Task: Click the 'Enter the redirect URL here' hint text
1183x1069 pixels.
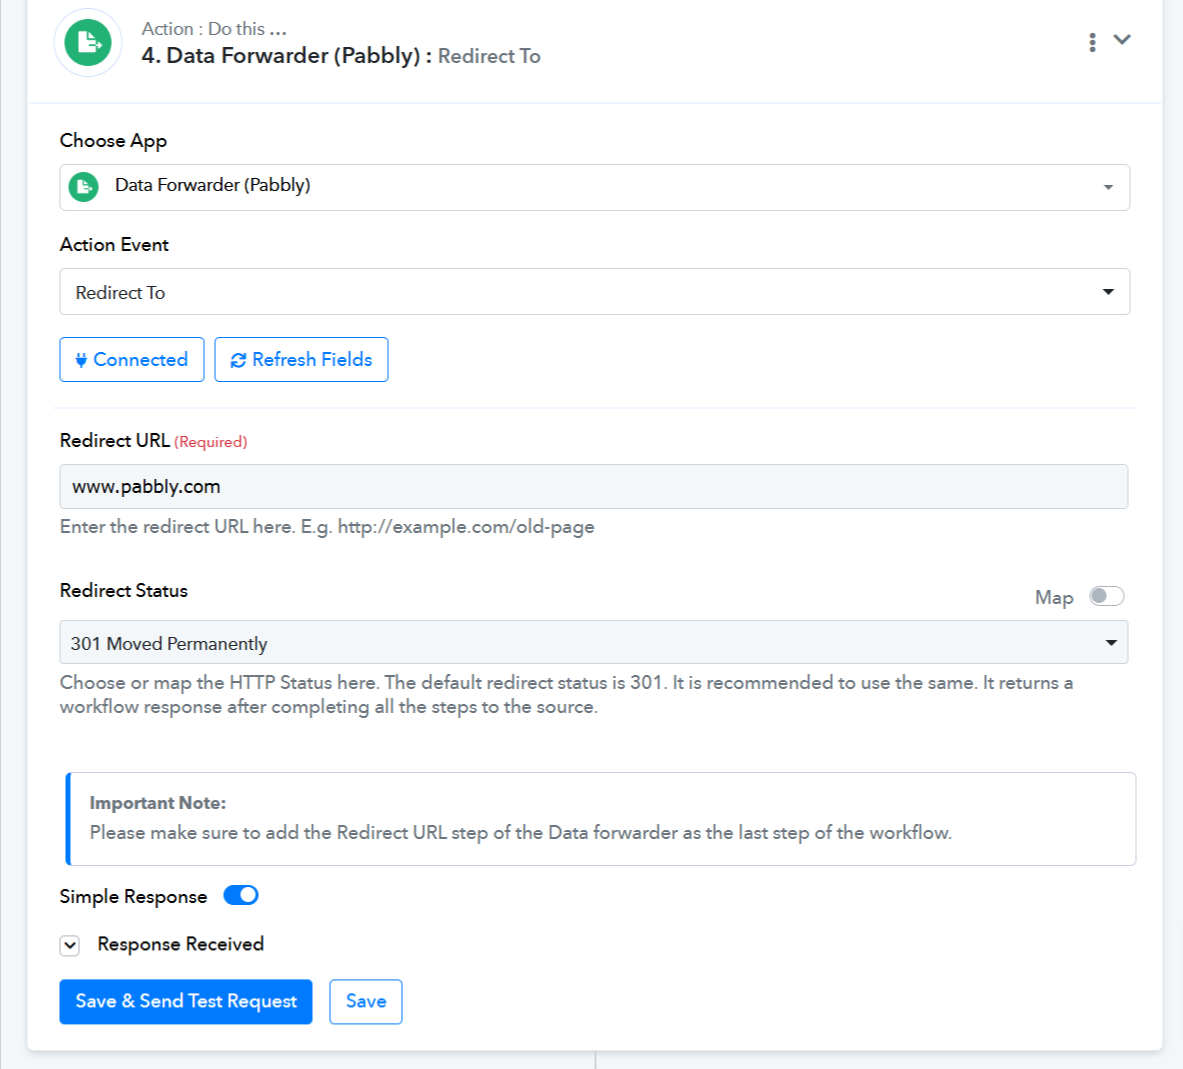Action: coord(327,527)
